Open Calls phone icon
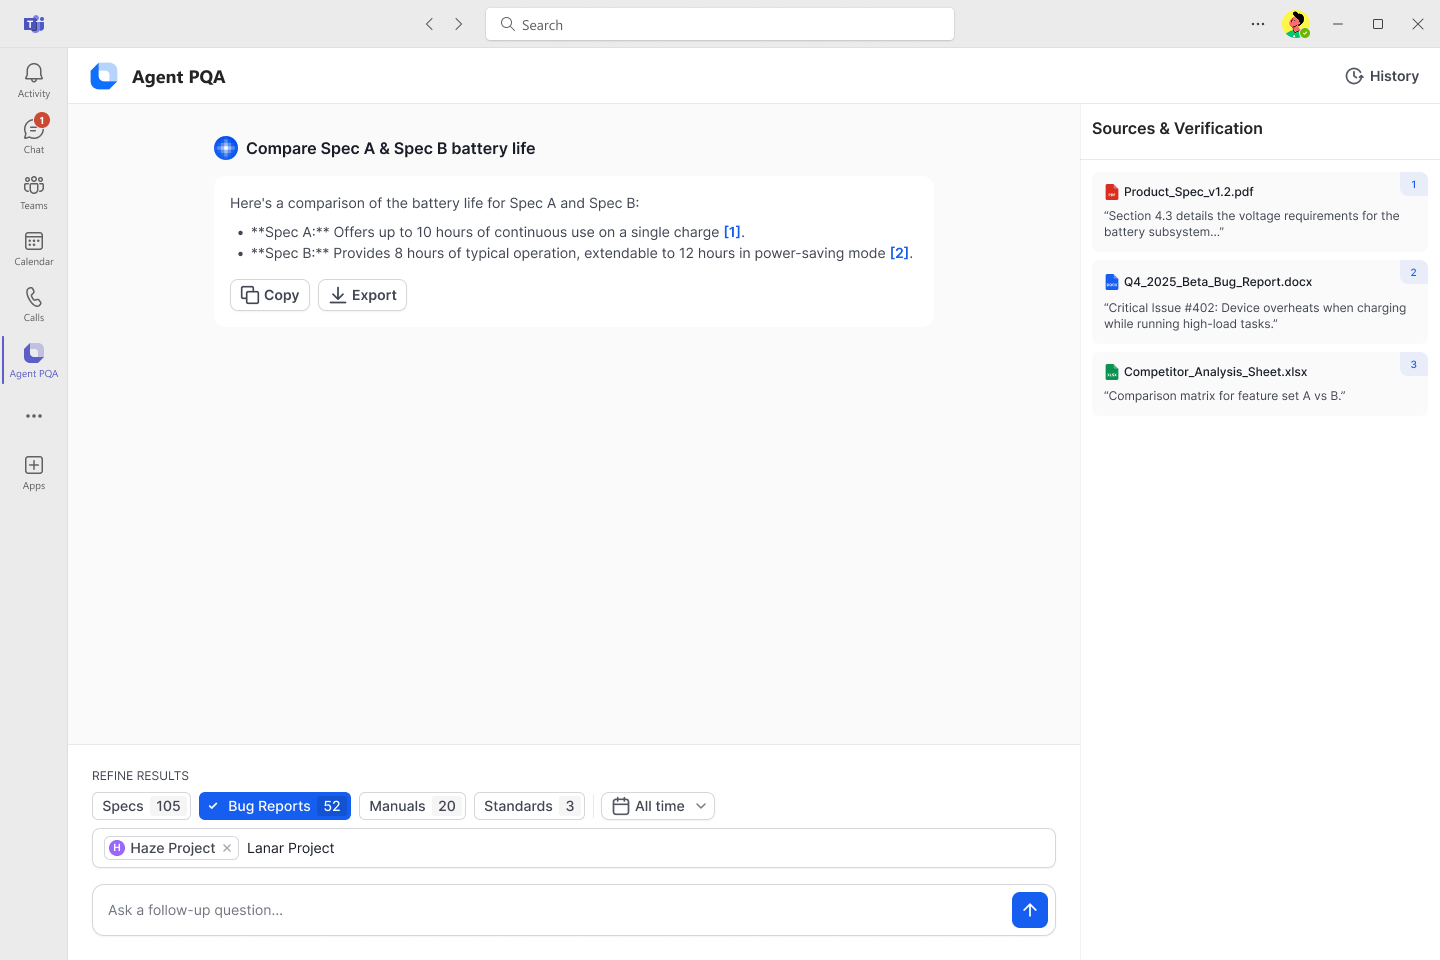Viewport: 1440px width, 960px height. pyautogui.click(x=34, y=304)
